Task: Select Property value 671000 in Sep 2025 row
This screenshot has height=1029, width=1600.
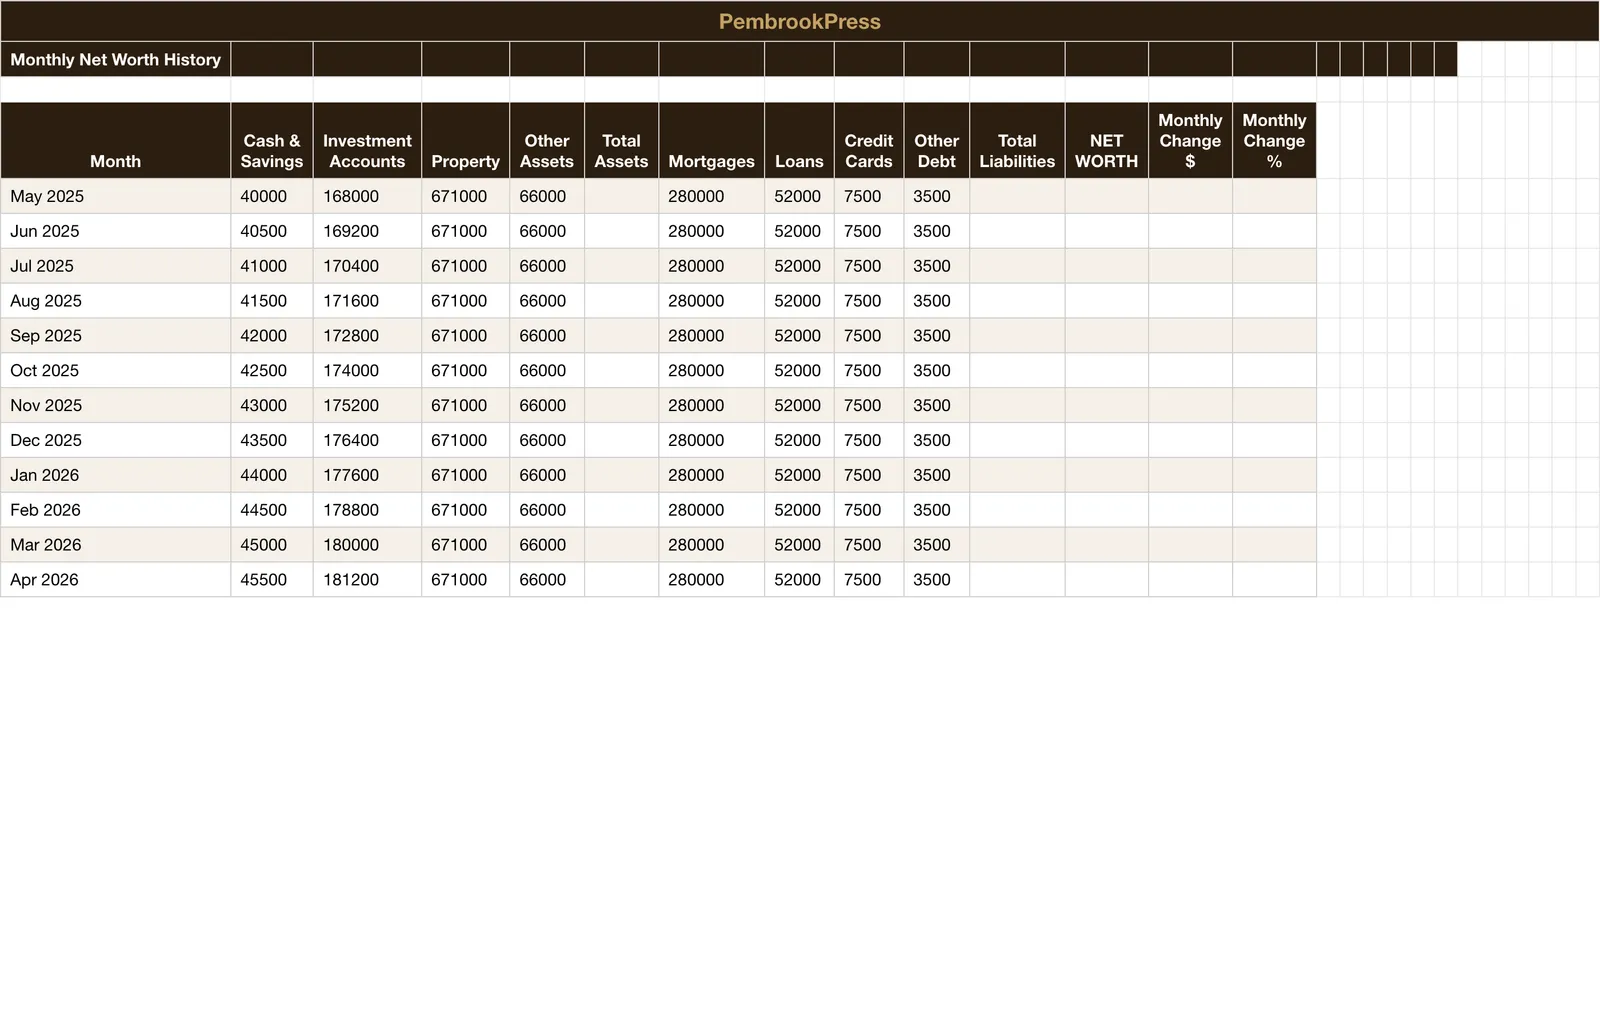Action: 466,336
